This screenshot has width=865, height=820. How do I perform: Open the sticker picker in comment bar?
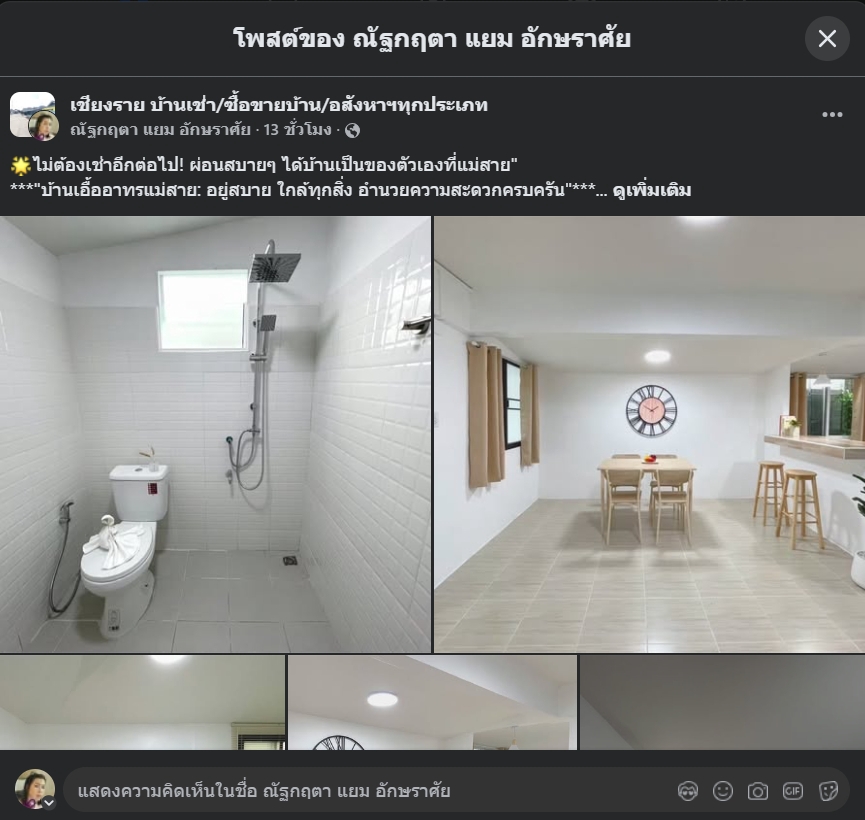828,791
